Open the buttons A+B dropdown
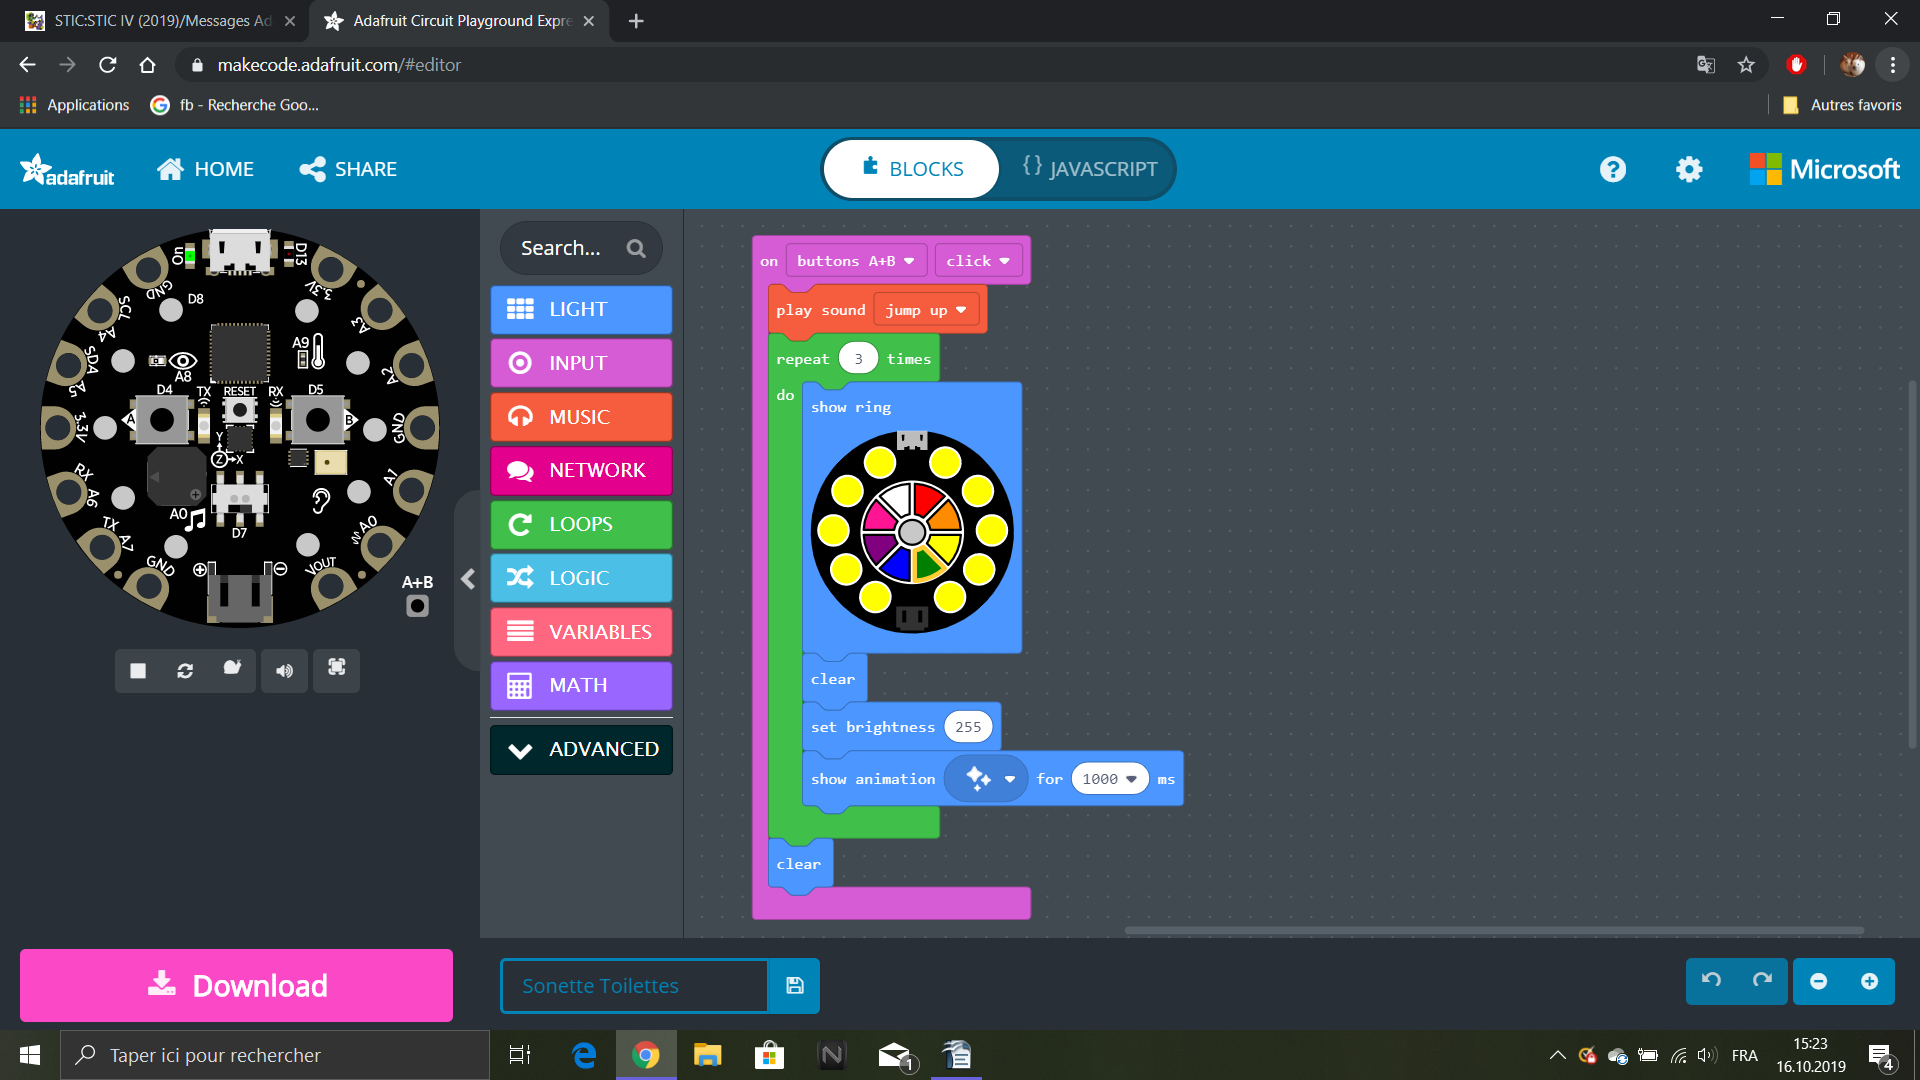Image resolution: width=1920 pixels, height=1080 pixels. point(856,261)
